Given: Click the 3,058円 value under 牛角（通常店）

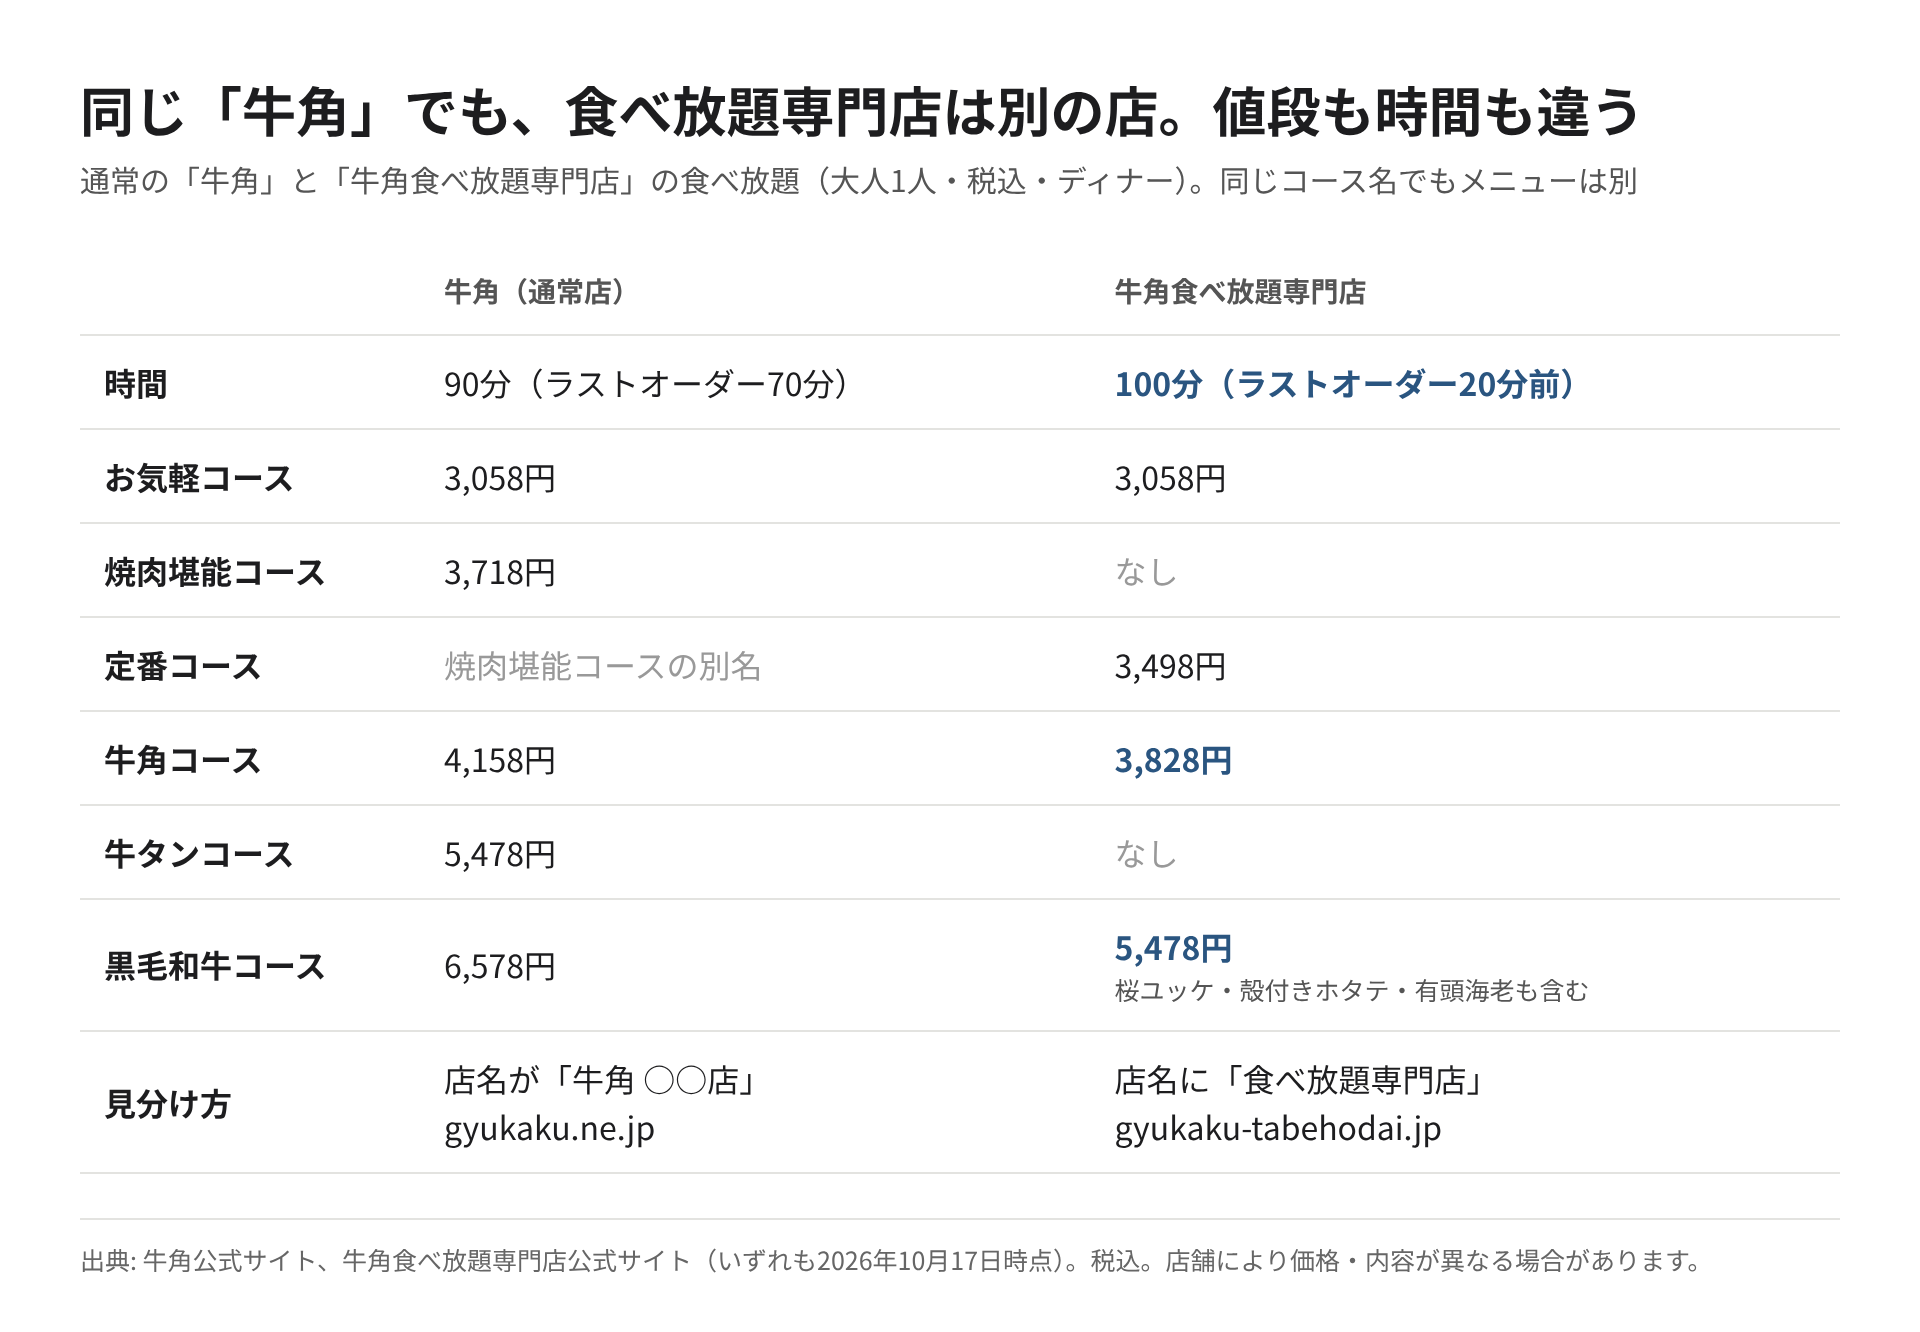Looking at the screenshot, I should (x=500, y=478).
